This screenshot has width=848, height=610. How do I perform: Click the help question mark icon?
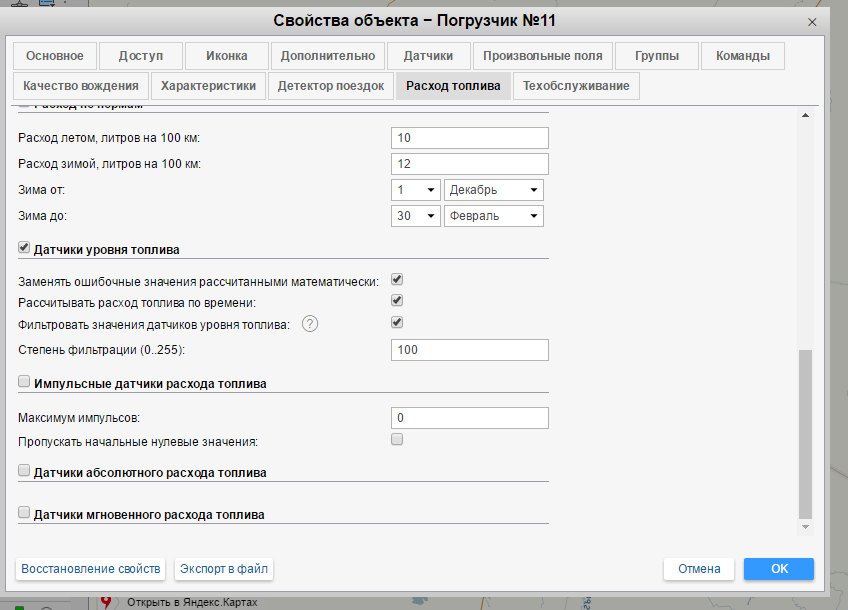(x=310, y=323)
